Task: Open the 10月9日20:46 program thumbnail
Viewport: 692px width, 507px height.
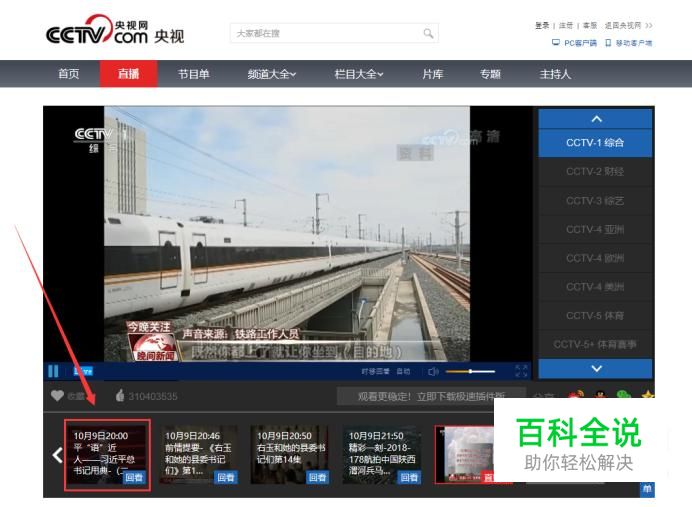Action: point(199,455)
